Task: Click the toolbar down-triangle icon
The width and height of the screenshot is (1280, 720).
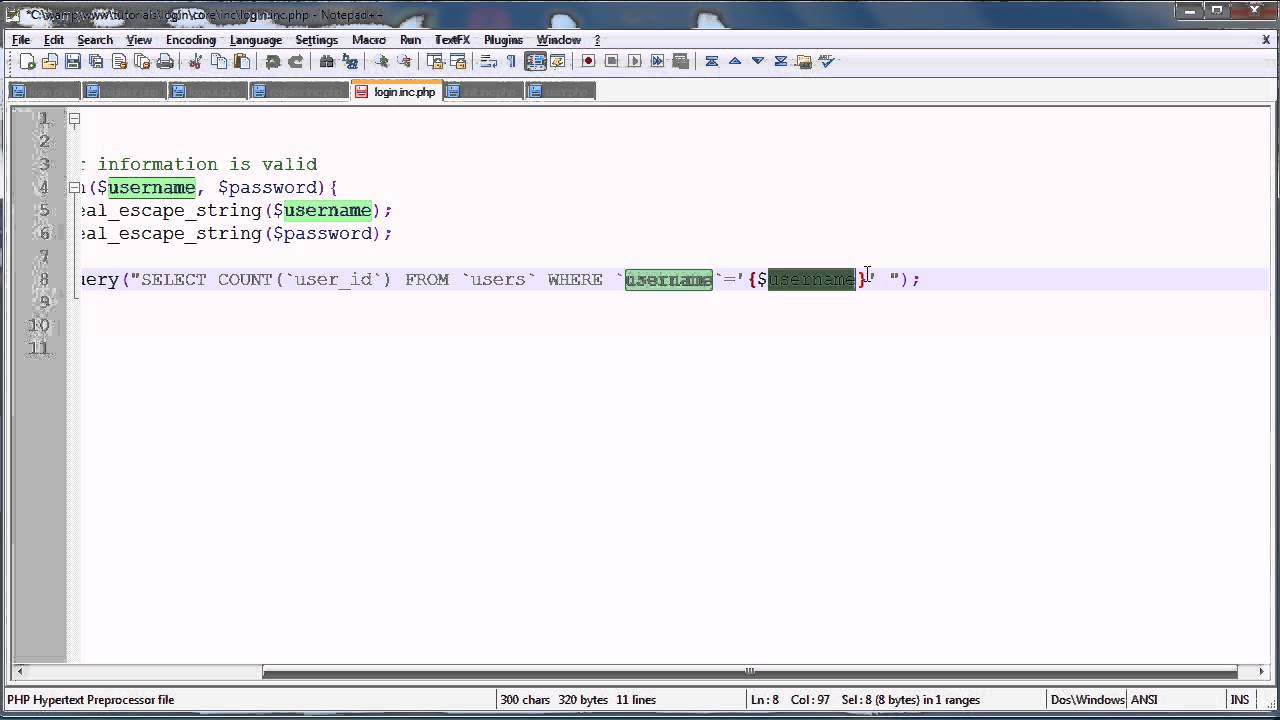Action: coord(758,61)
